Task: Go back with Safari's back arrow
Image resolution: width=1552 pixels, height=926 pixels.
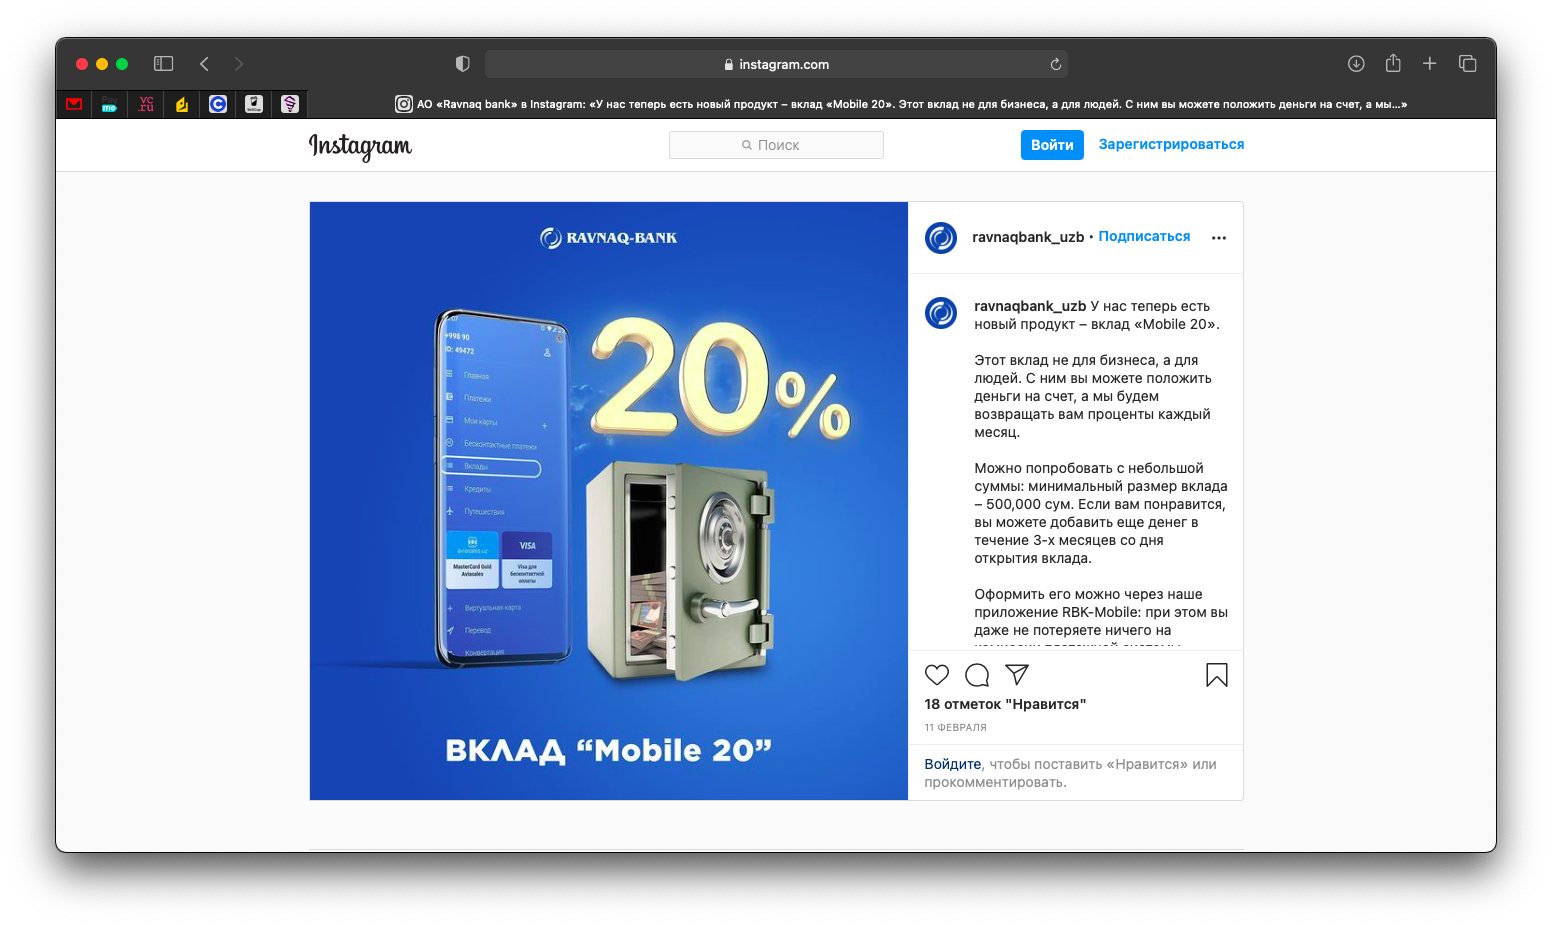Action: coord(204,64)
